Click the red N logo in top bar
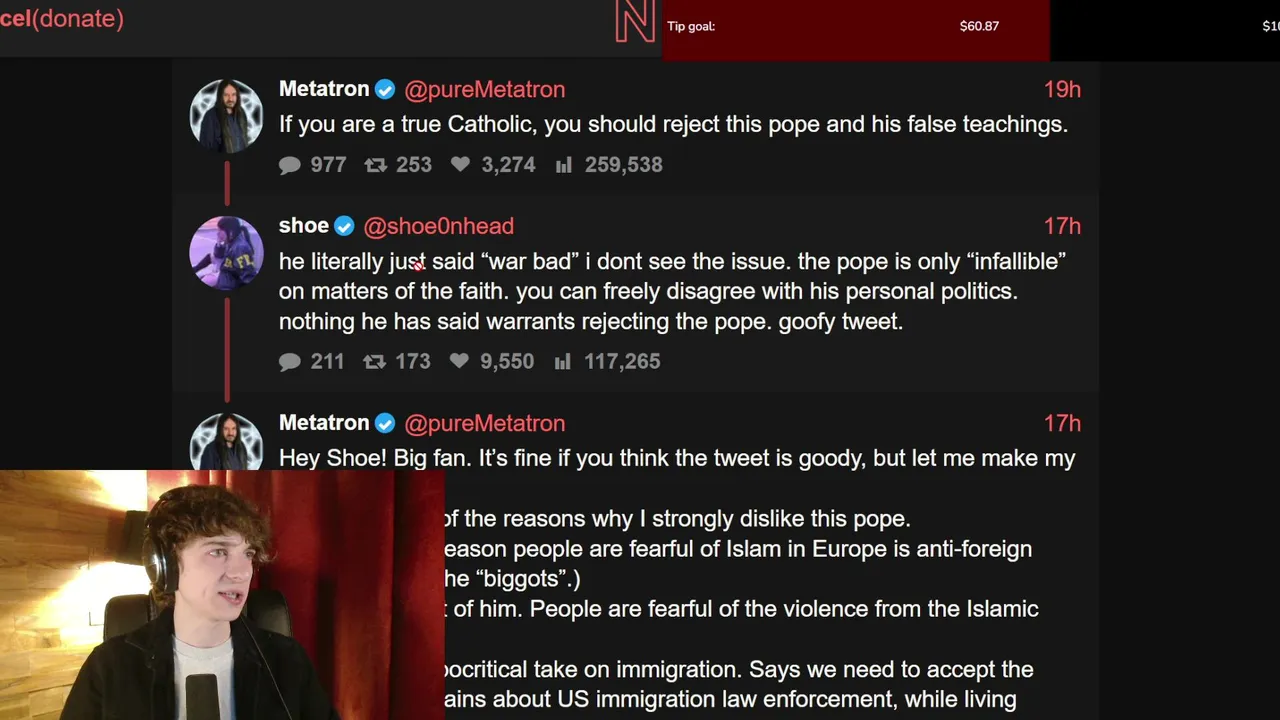The image size is (1280, 720). 635,22
